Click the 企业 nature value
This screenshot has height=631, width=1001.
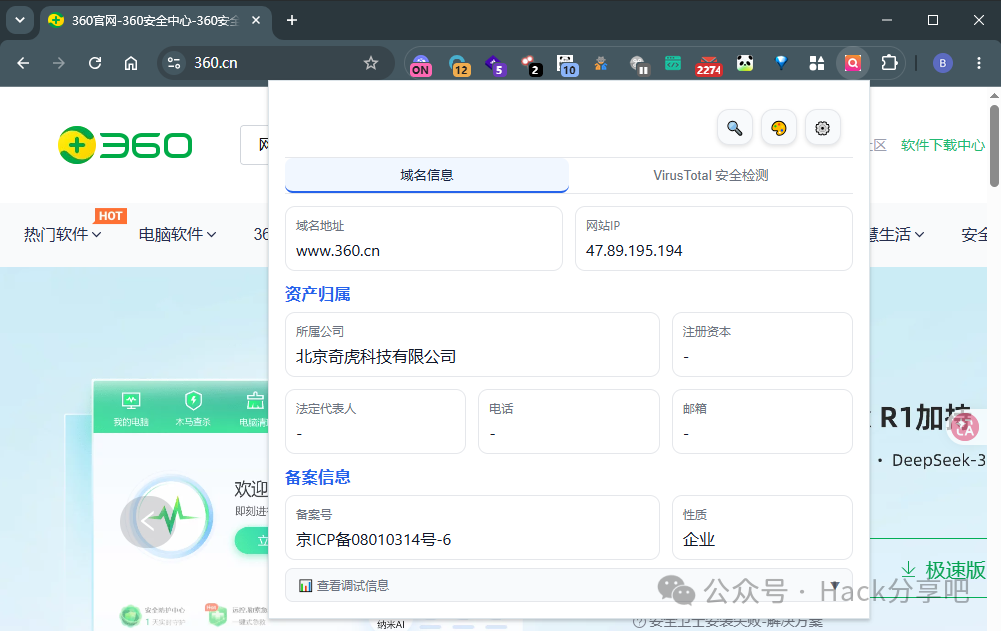[698, 540]
